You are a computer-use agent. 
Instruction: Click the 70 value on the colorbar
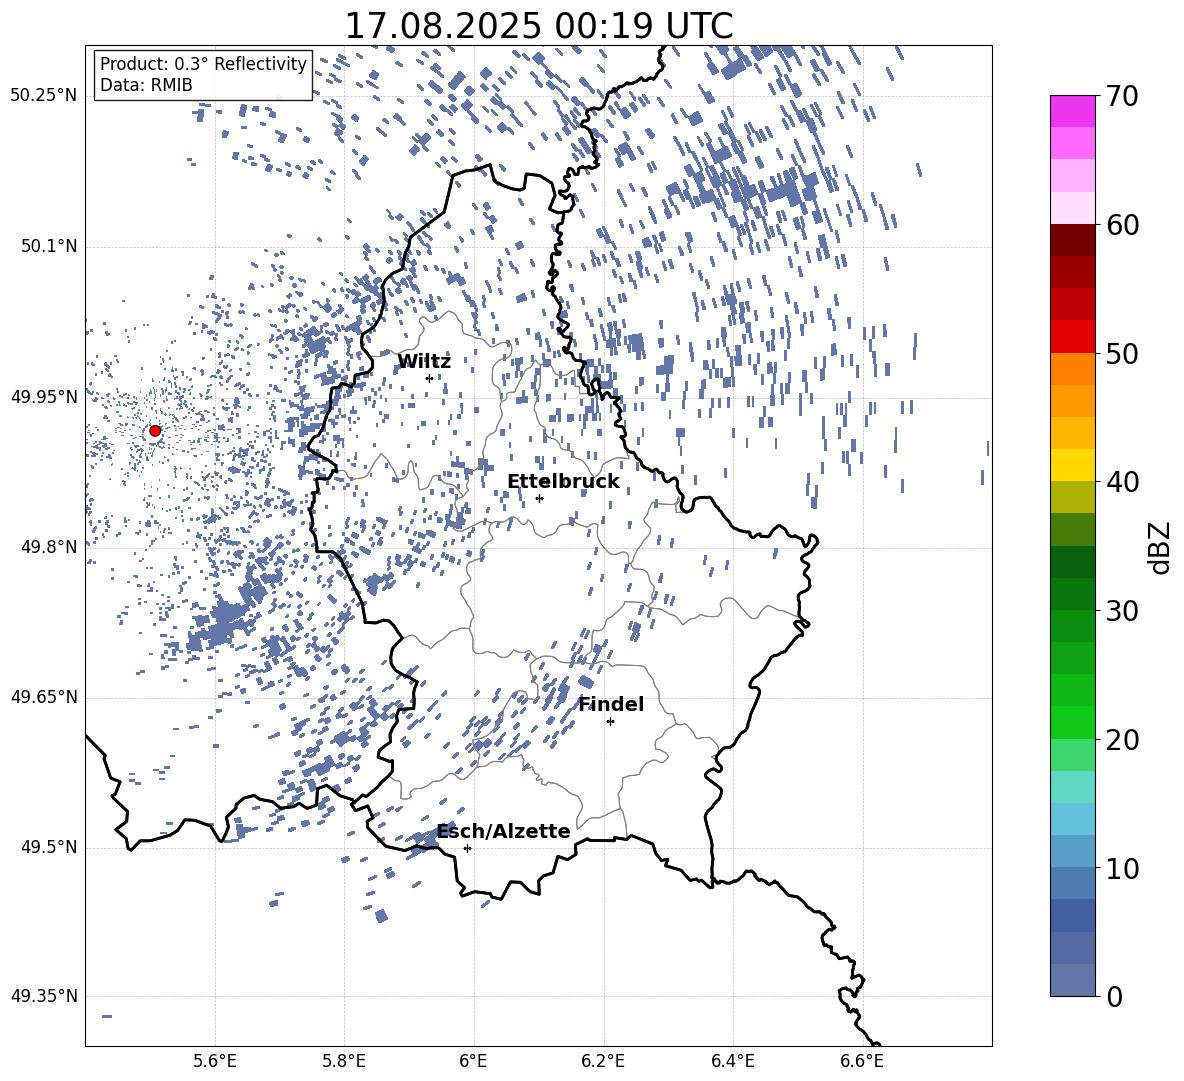tap(1122, 97)
